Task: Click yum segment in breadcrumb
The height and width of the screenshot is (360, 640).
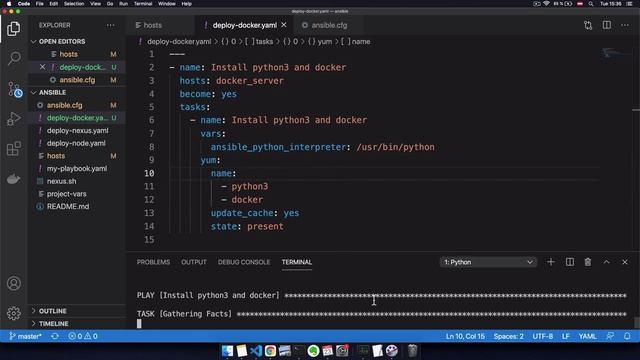Action: [x=324, y=42]
